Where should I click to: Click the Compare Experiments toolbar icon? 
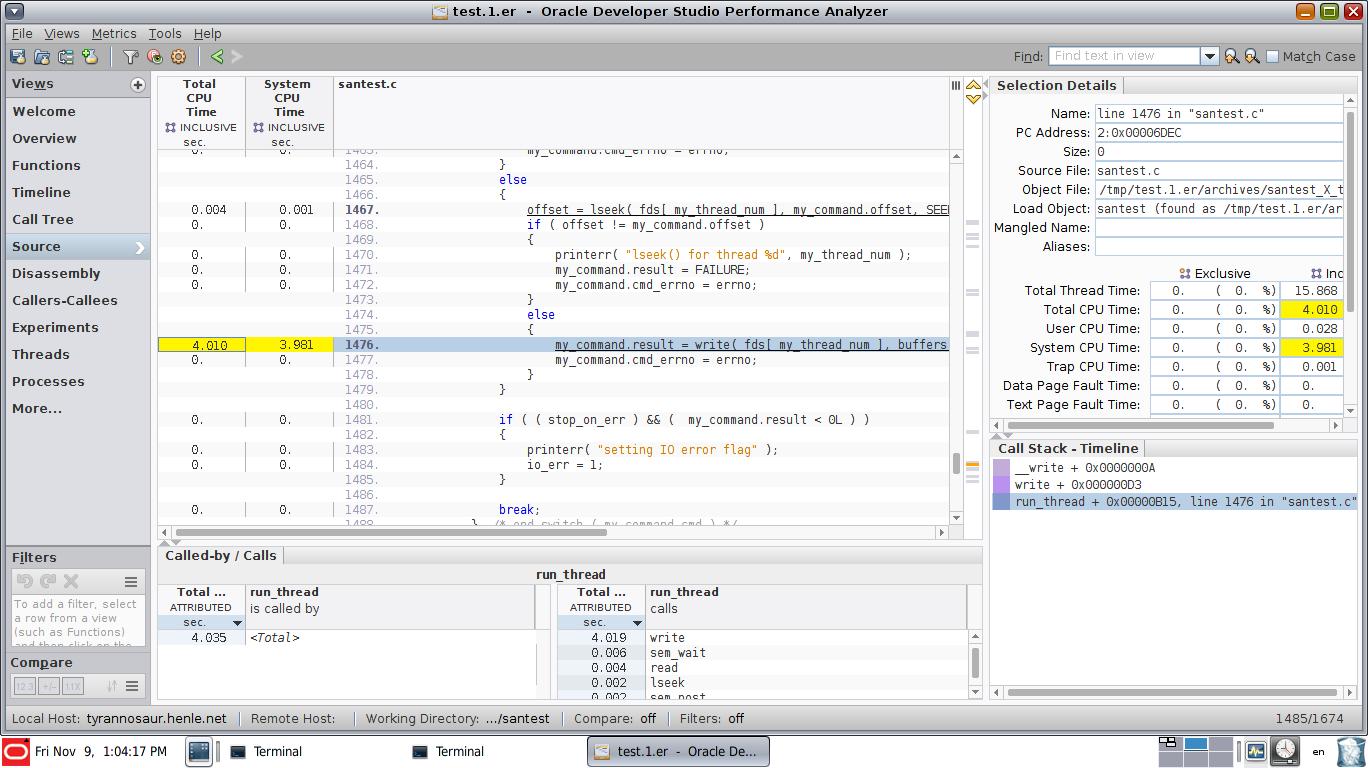pos(66,57)
